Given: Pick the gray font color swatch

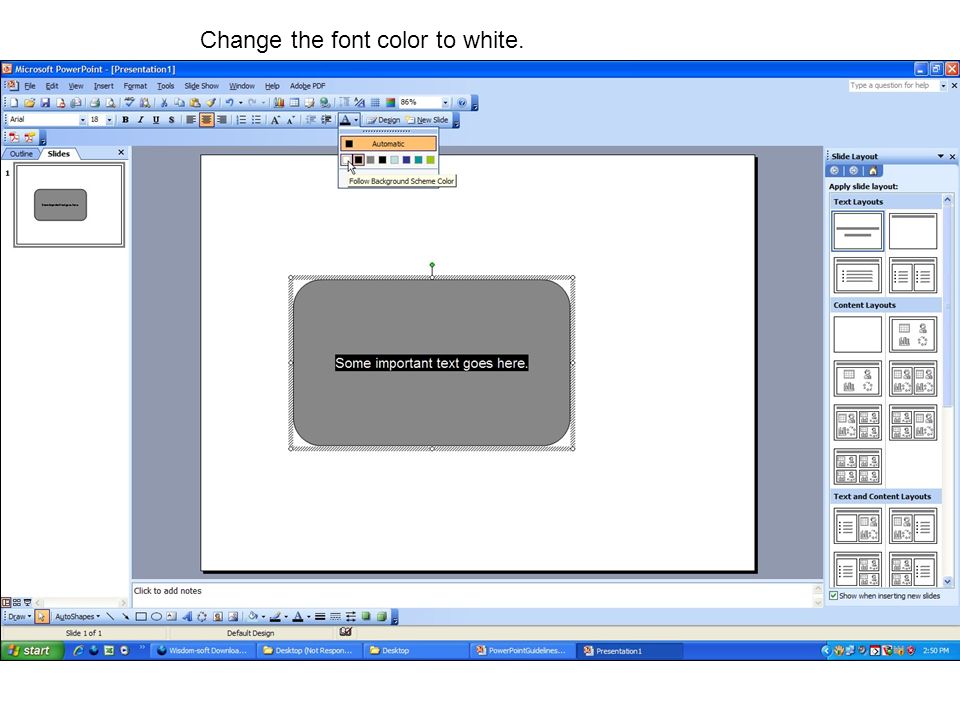Looking at the screenshot, I should [x=370, y=160].
